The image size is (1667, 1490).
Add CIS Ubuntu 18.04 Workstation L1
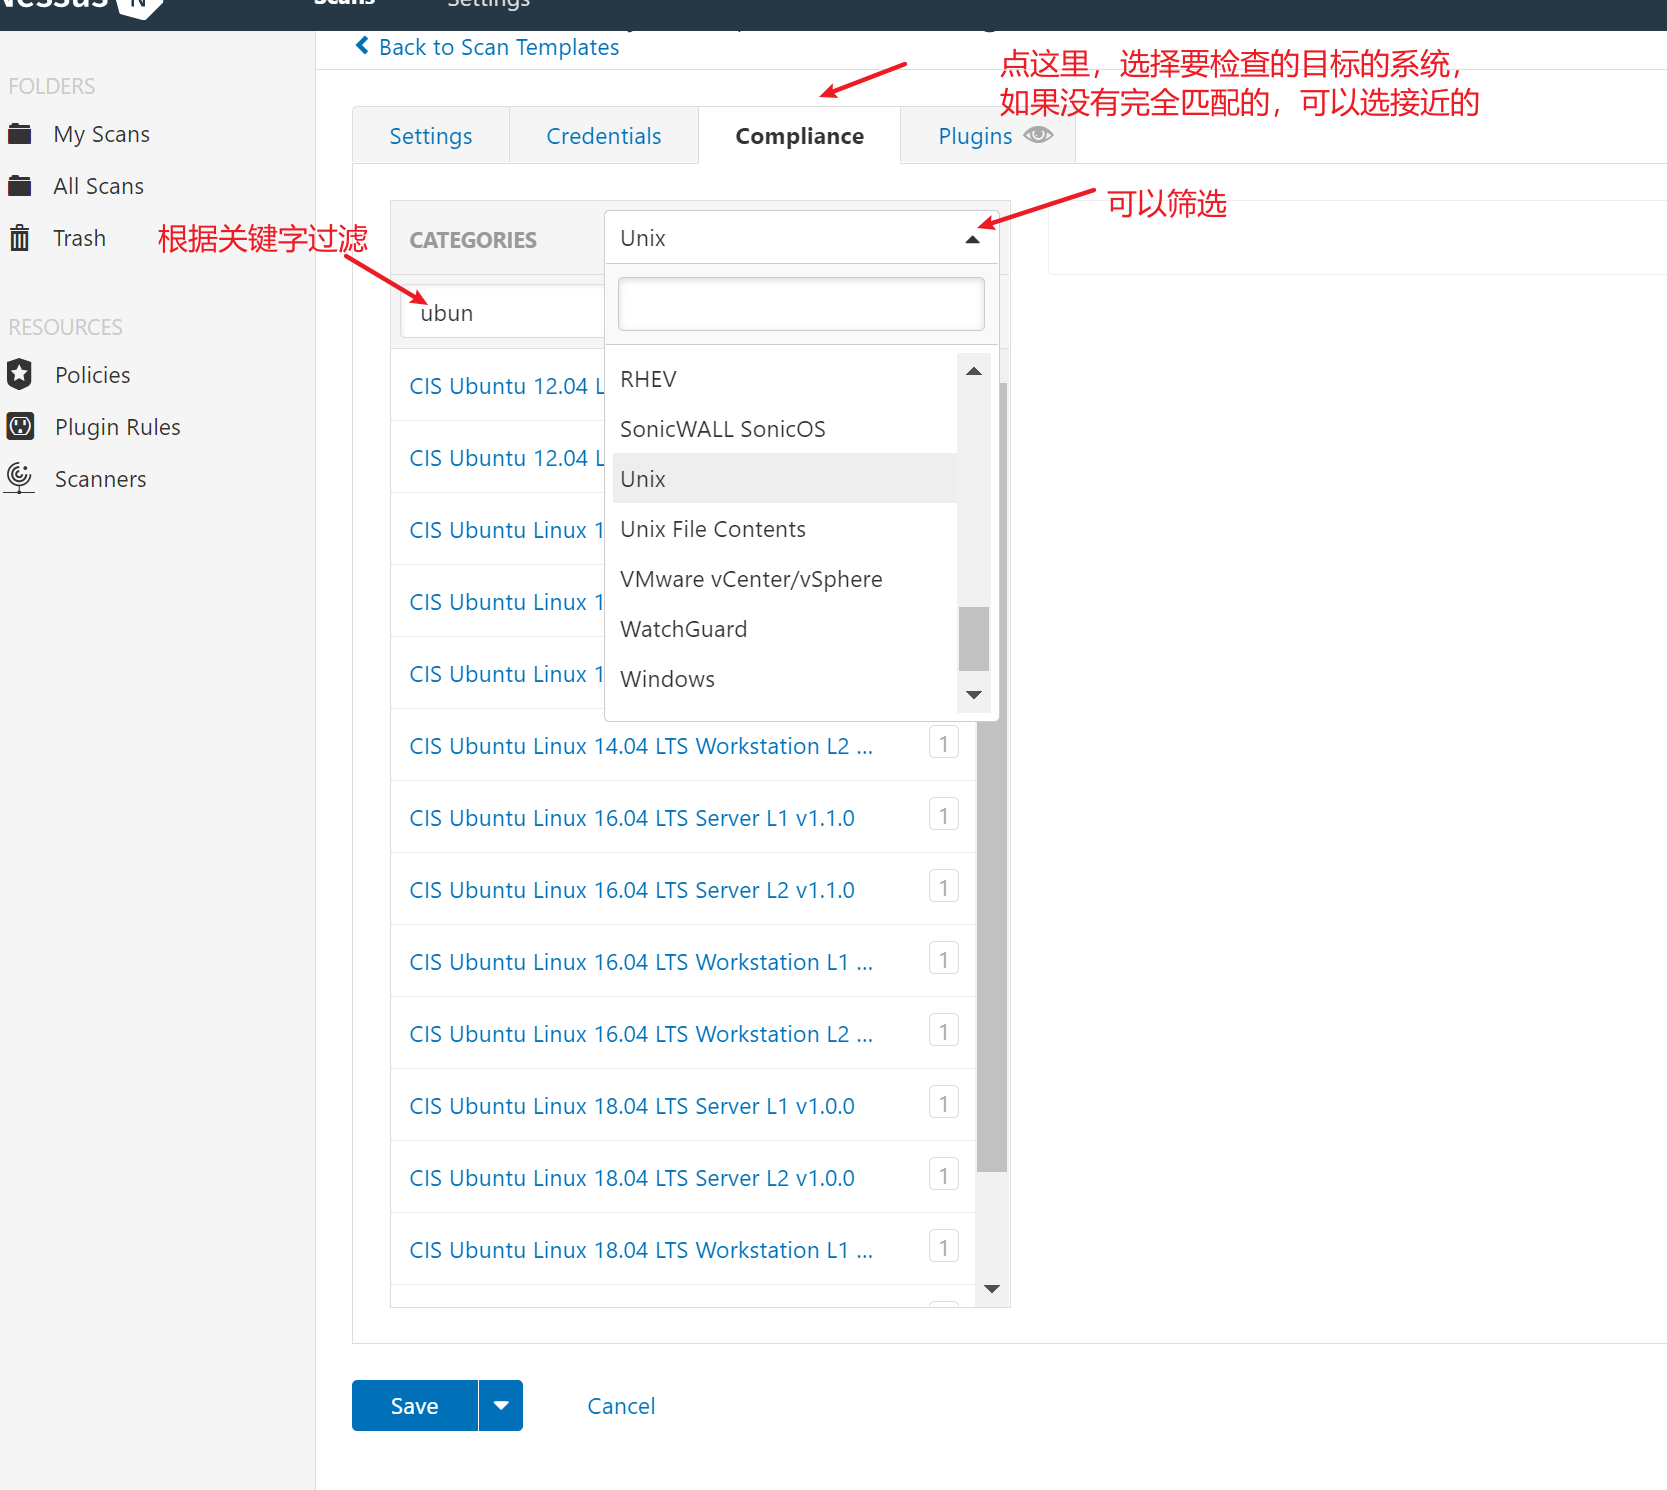point(641,1250)
